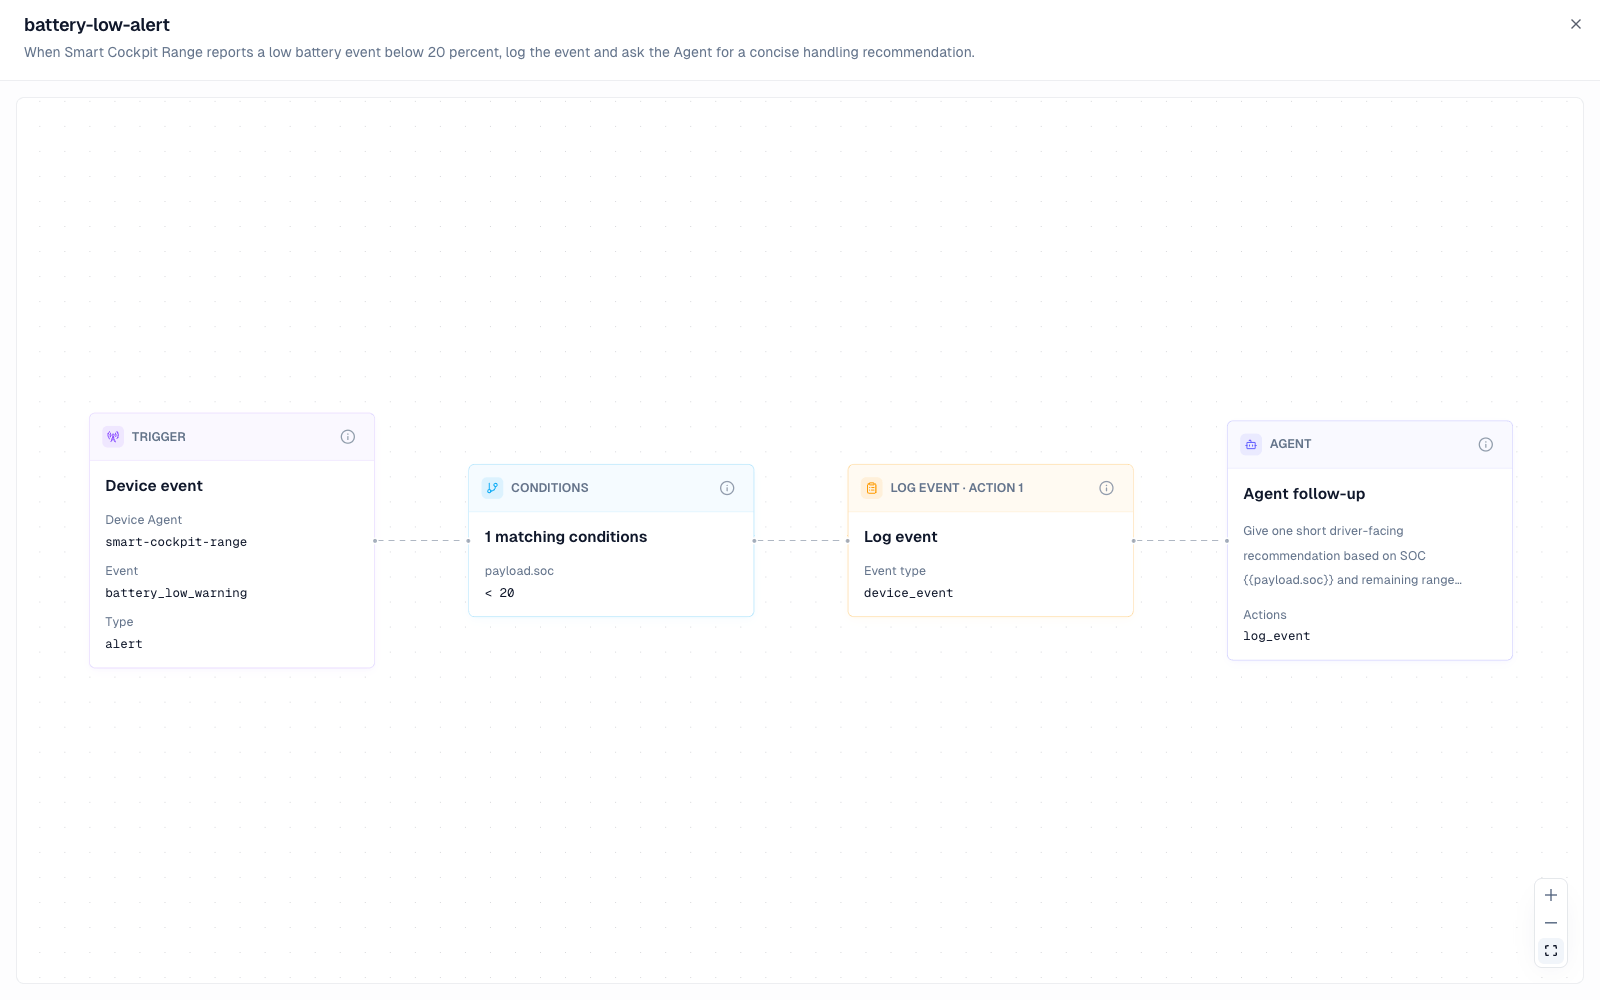
Task: Fit workflow view to screen
Action: click(x=1551, y=951)
